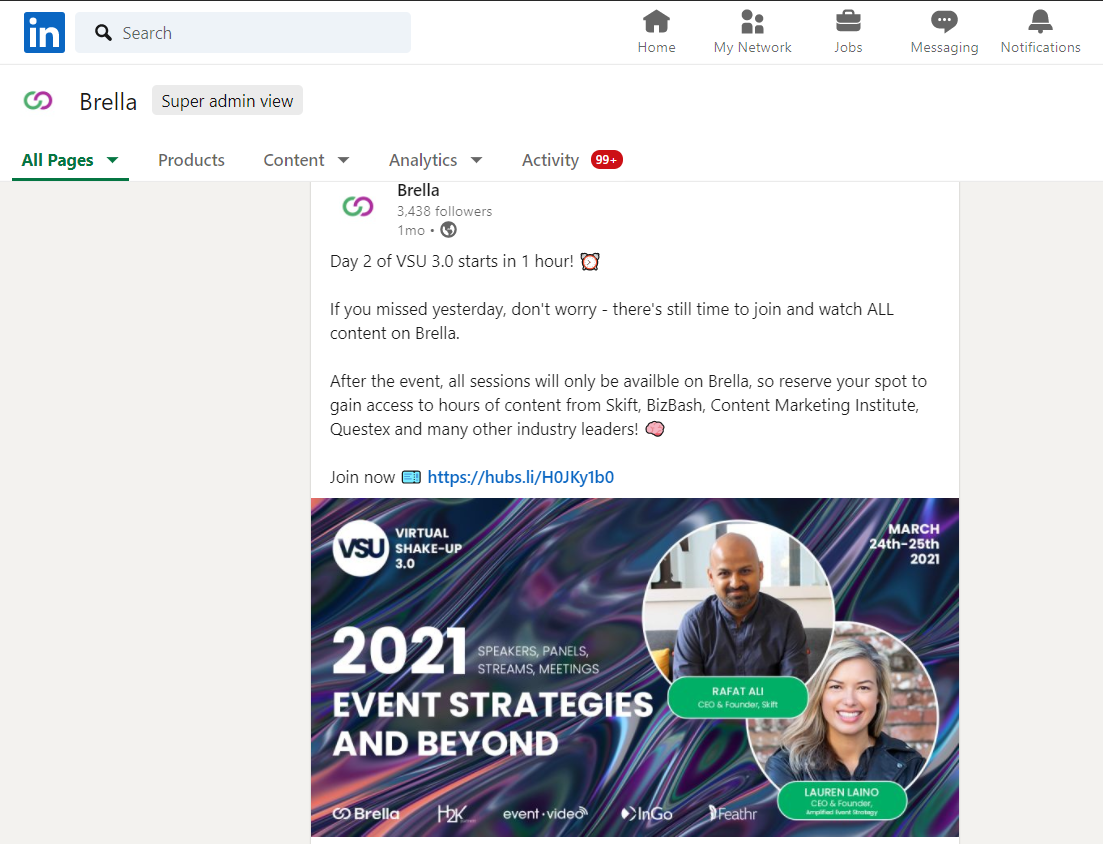Open the Analytics tab

point(423,160)
